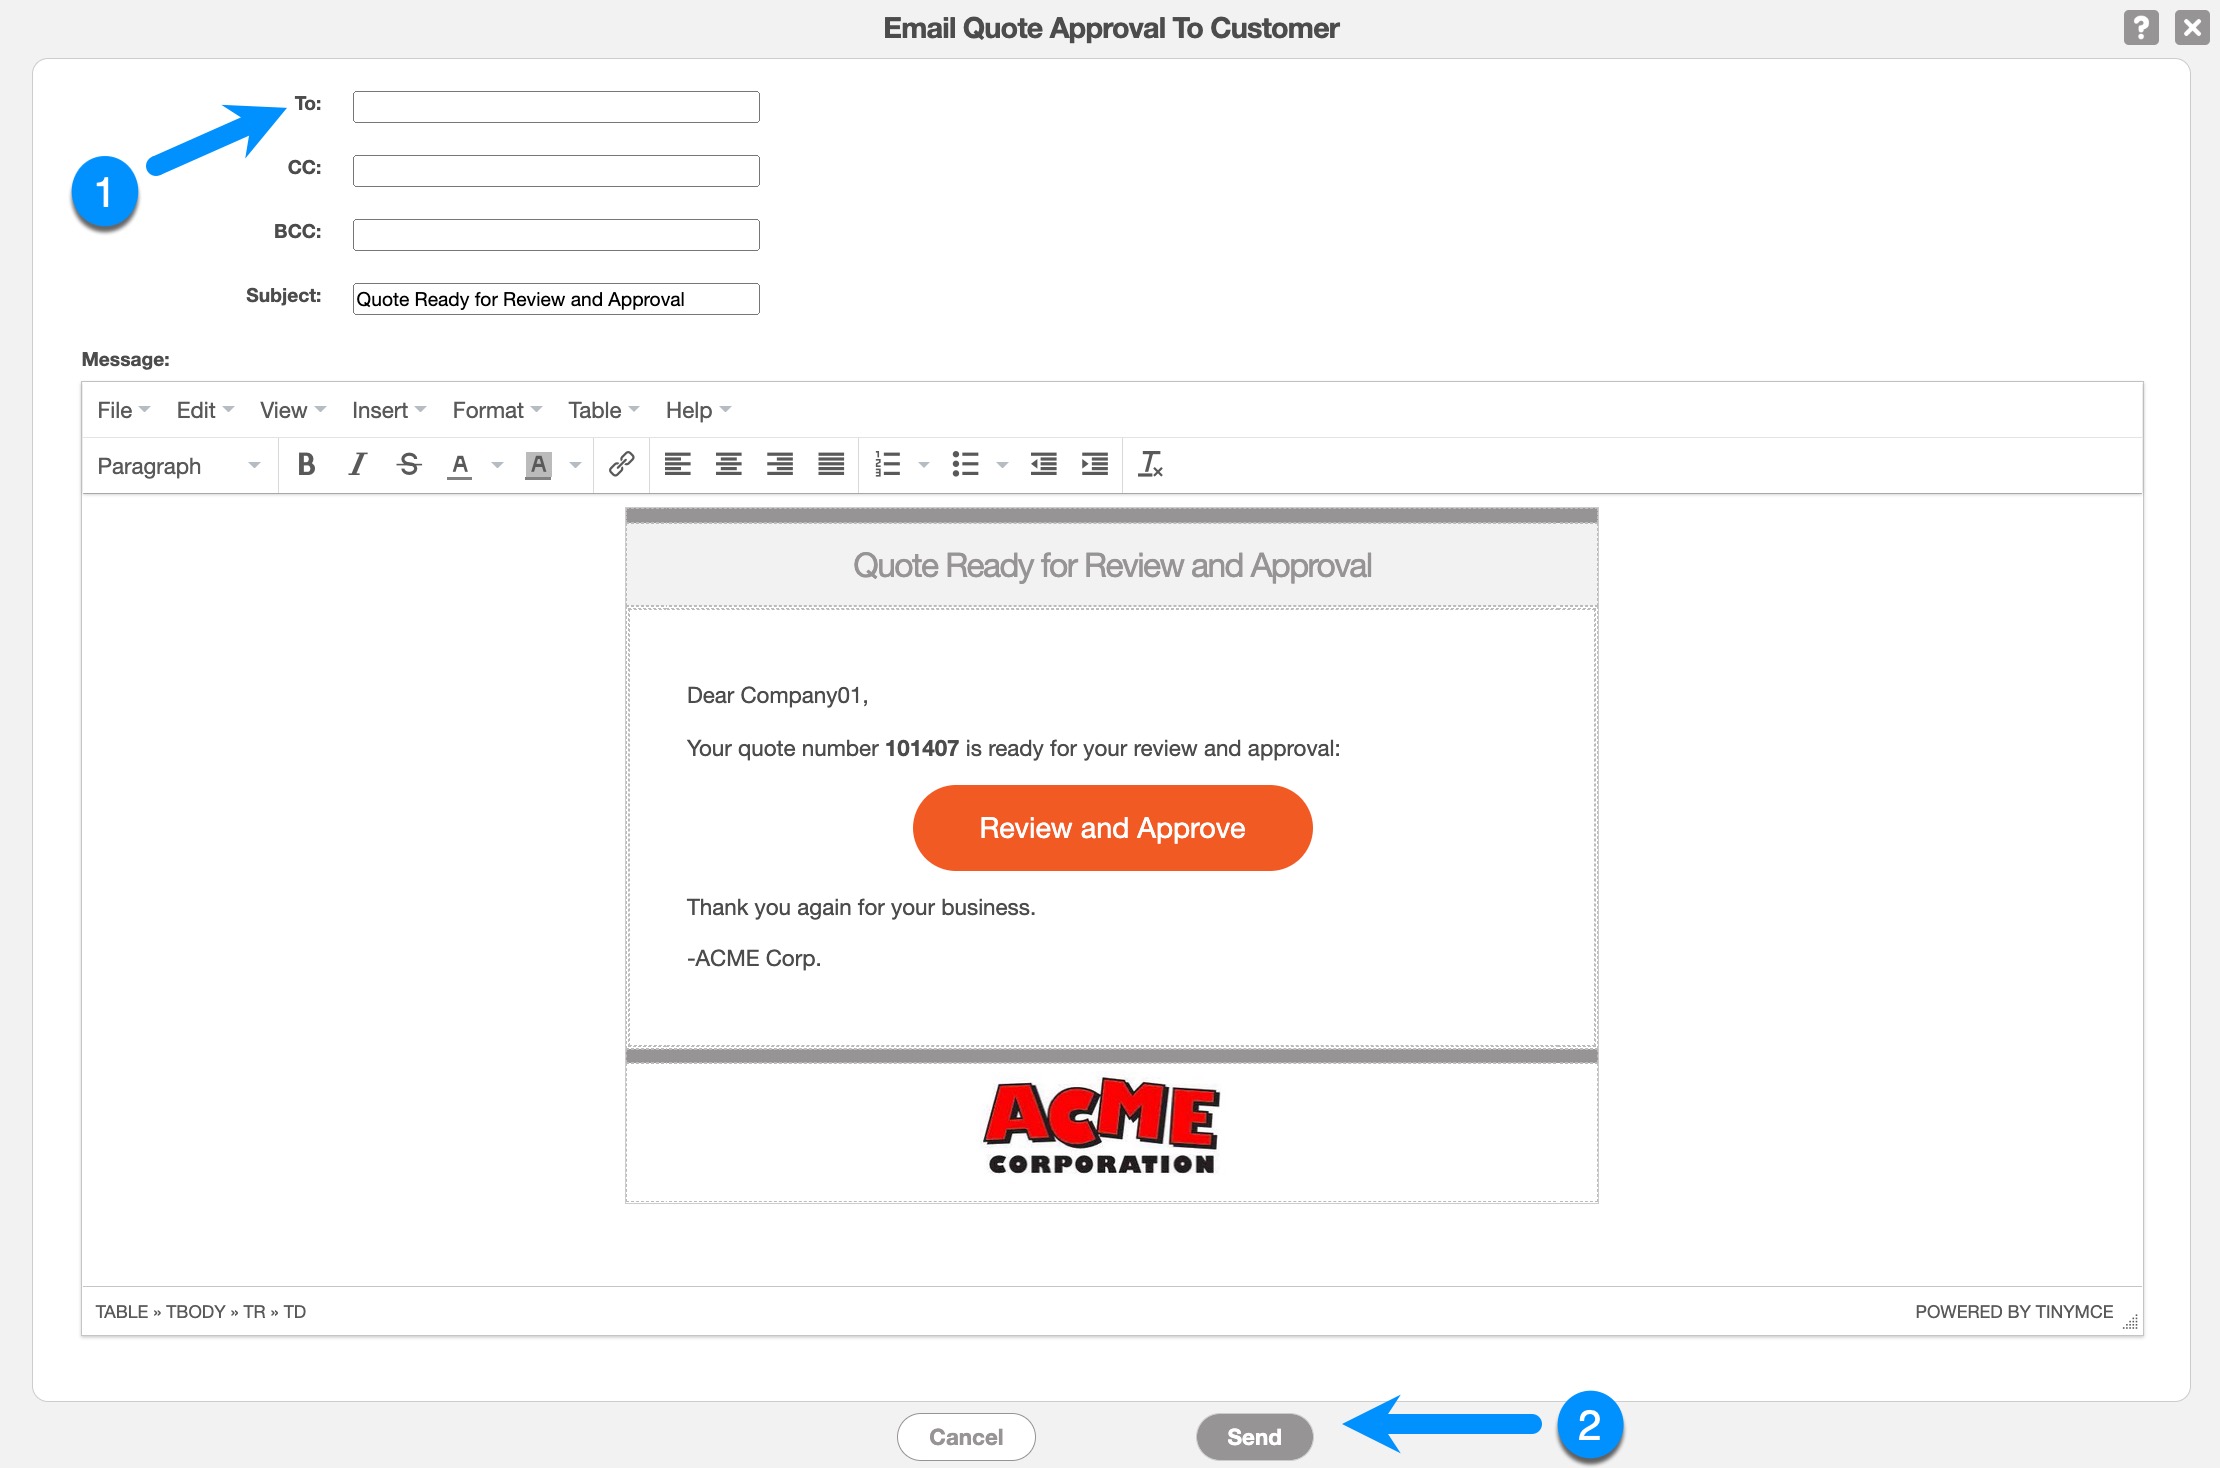Image resolution: width=2220 pixels, height=1468 pixels.
Task: Click the Review and Approve orange button
Action: (1112, 828)
